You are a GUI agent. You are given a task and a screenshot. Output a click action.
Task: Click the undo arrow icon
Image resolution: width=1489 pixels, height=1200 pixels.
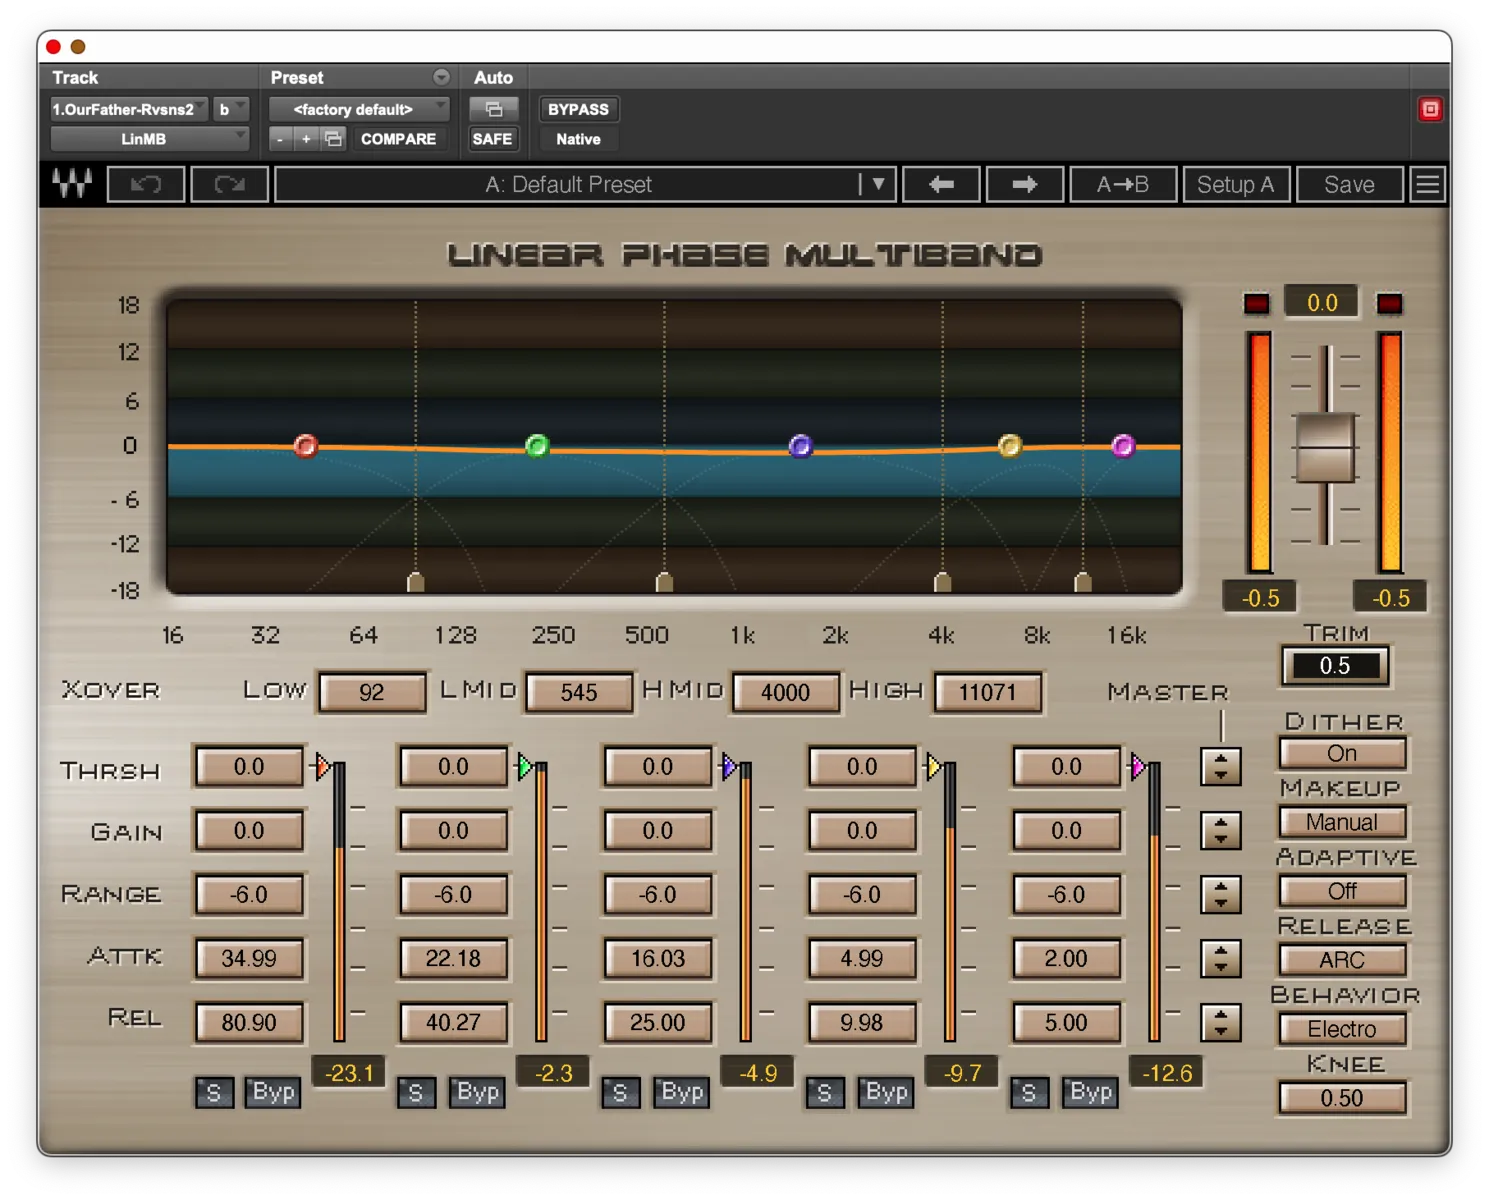(146, 184)
